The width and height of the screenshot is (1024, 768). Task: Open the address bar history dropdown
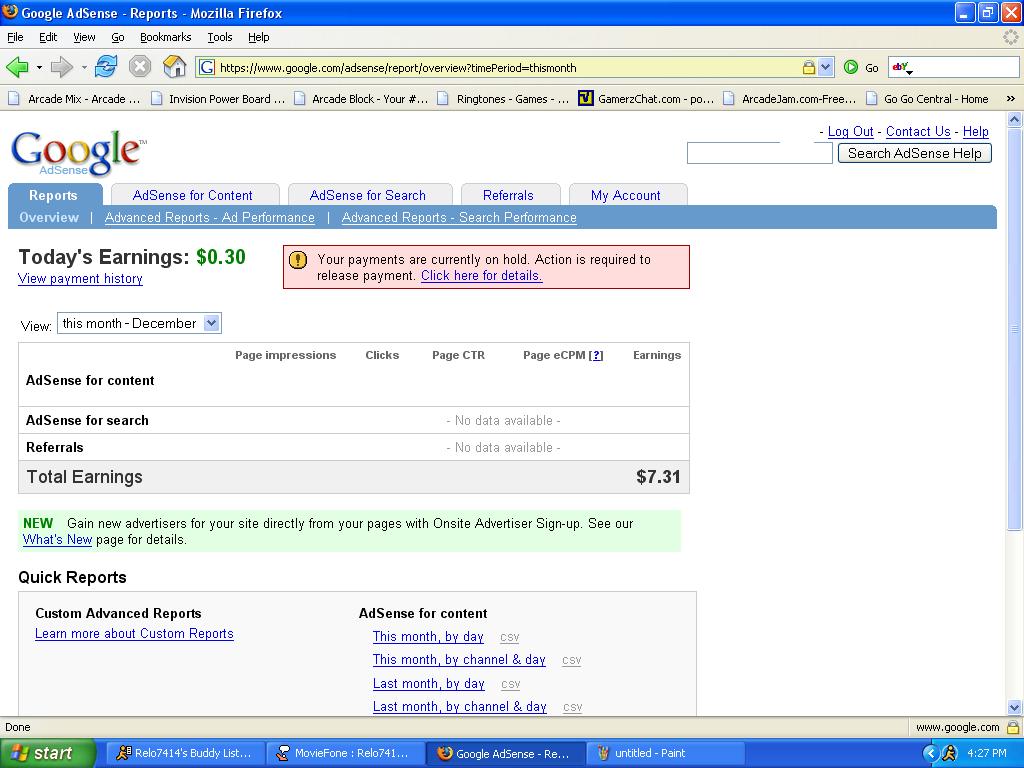(x=825, y=67)
